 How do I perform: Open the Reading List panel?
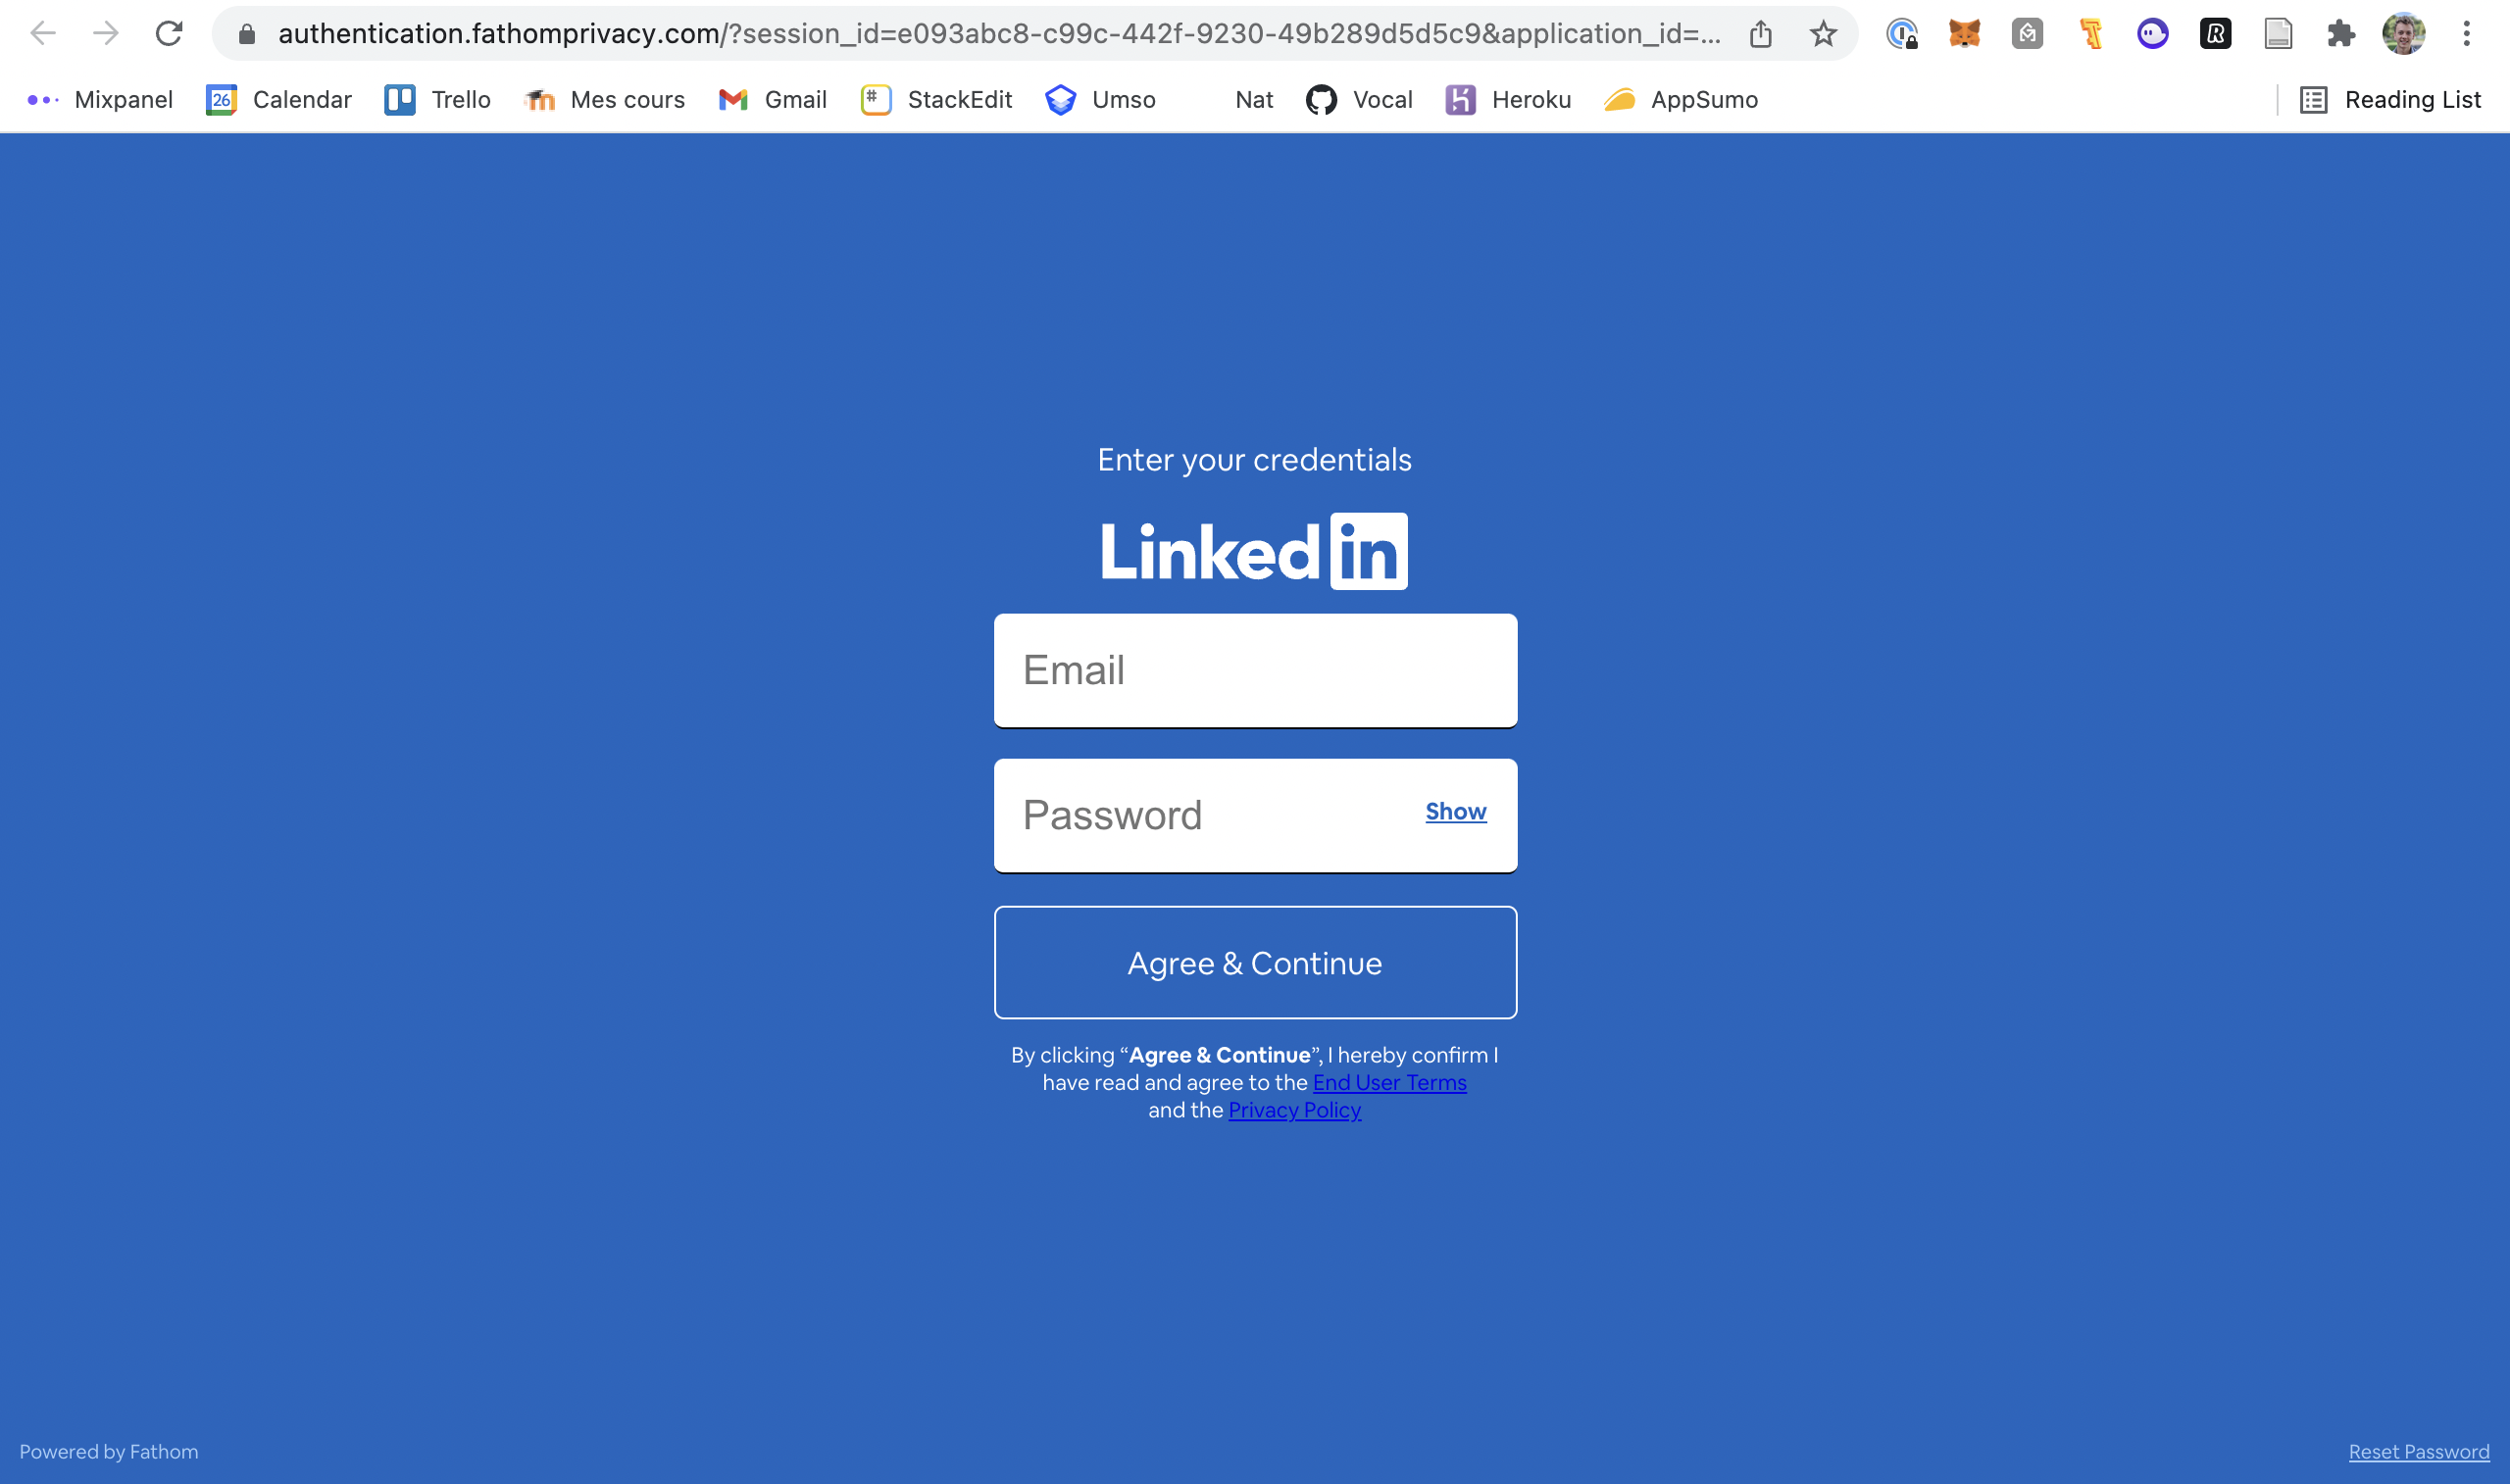pos(2390,100)
